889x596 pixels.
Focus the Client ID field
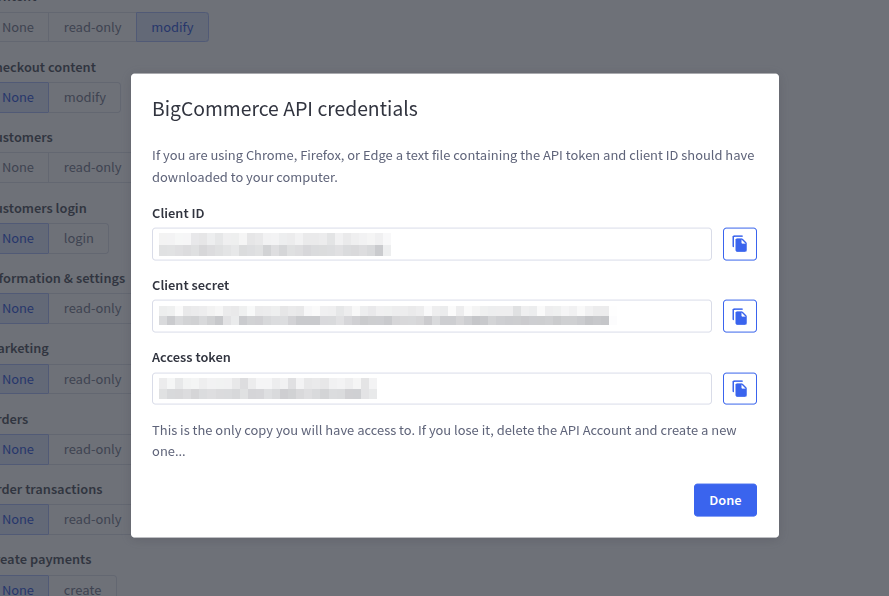(x=431, y=244)
